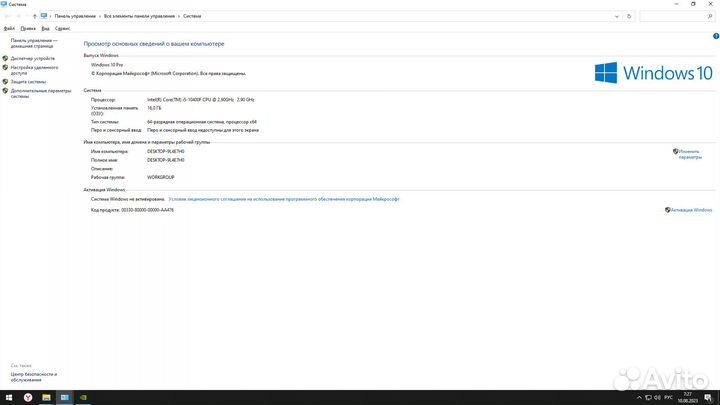Open Настройка удаленного доступа
The width and height of the screenshot is (720, 405).
click(34, 70)
